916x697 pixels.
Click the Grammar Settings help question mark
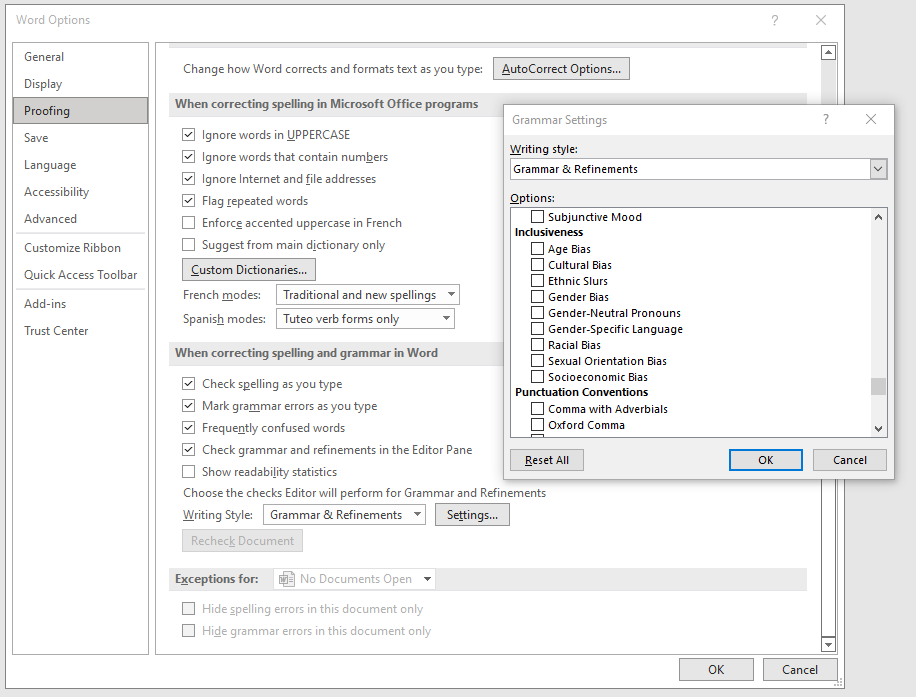tap(825, 119)
